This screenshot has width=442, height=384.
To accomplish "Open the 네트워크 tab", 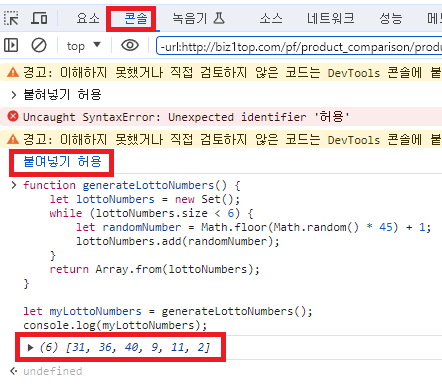I will [x=330, y=18].
